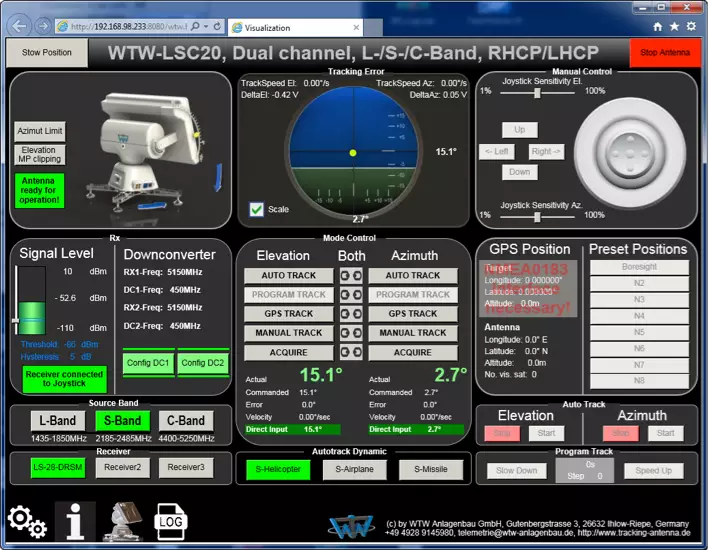Open address bar dropdown arrow

(x=206, y=27)
